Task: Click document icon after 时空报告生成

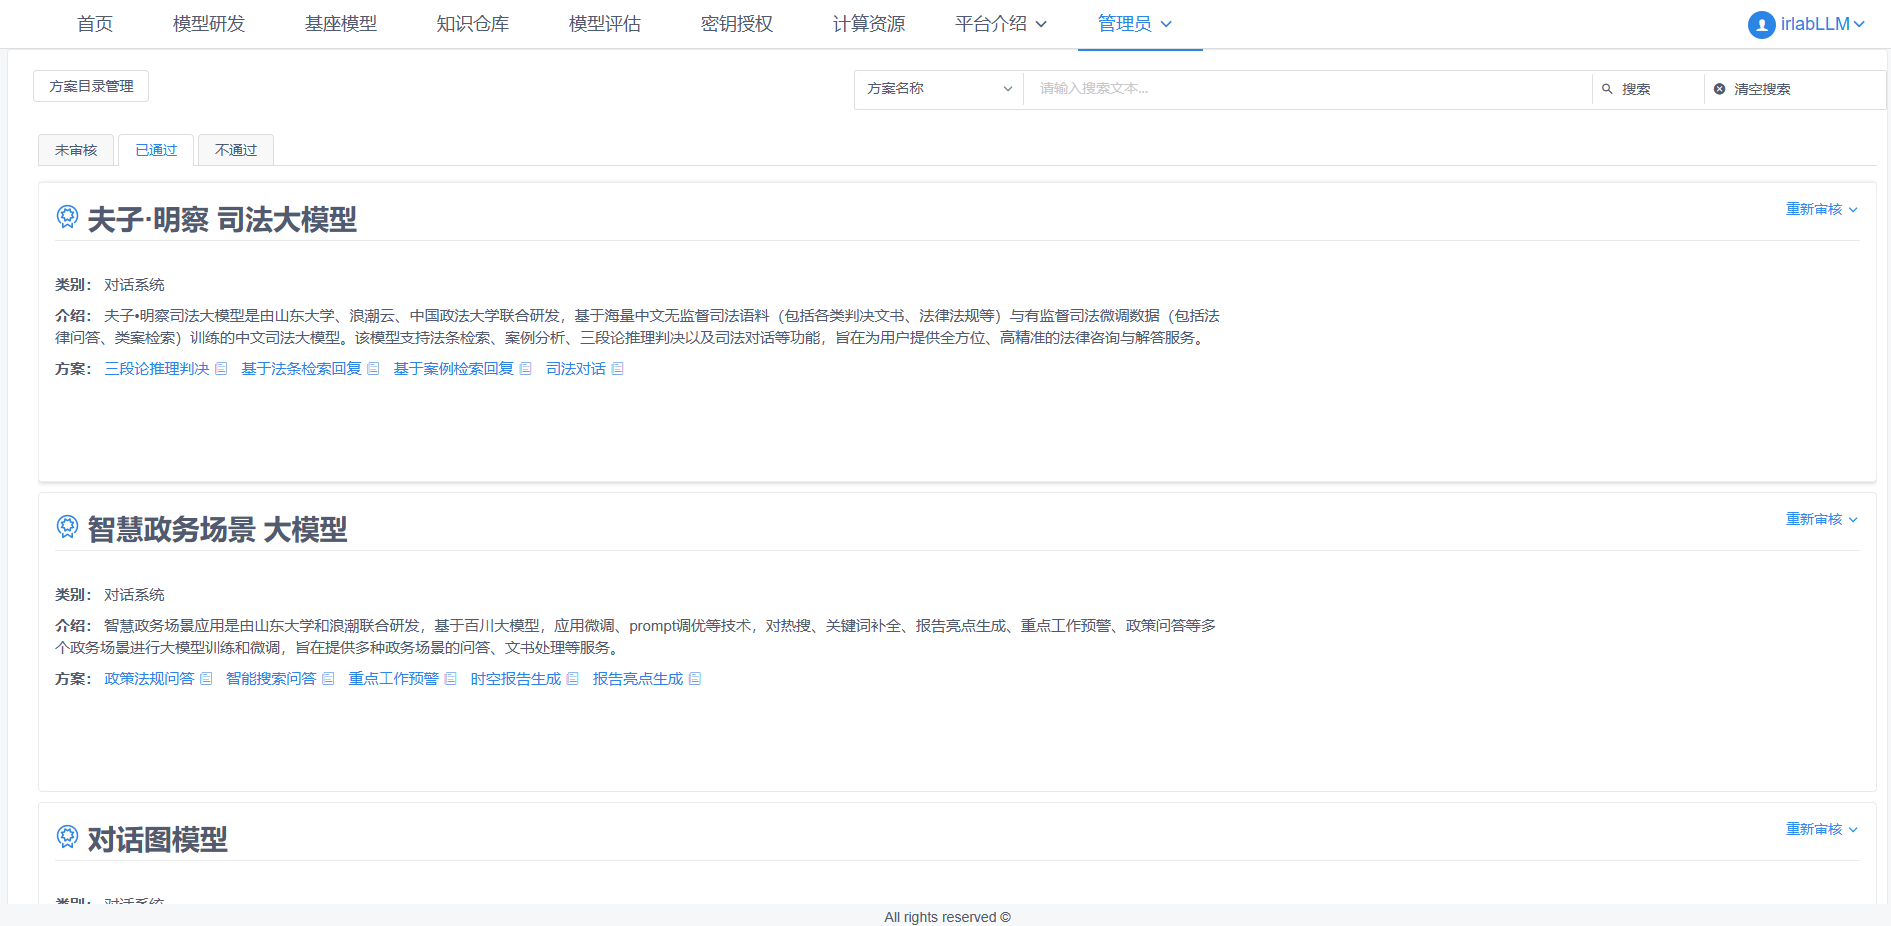Action: 572,679
